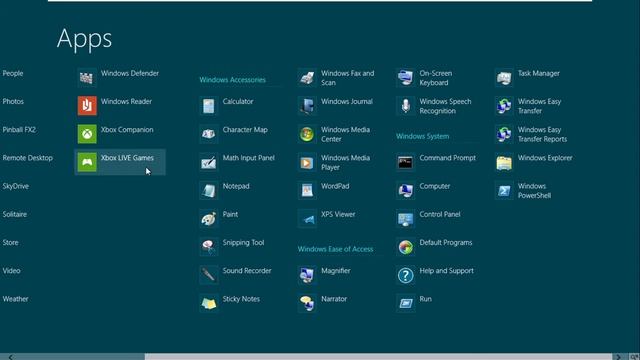Screen dimensions: 640x360
Task: Launch Windows Fax and Scan icon
Action: 307,78
